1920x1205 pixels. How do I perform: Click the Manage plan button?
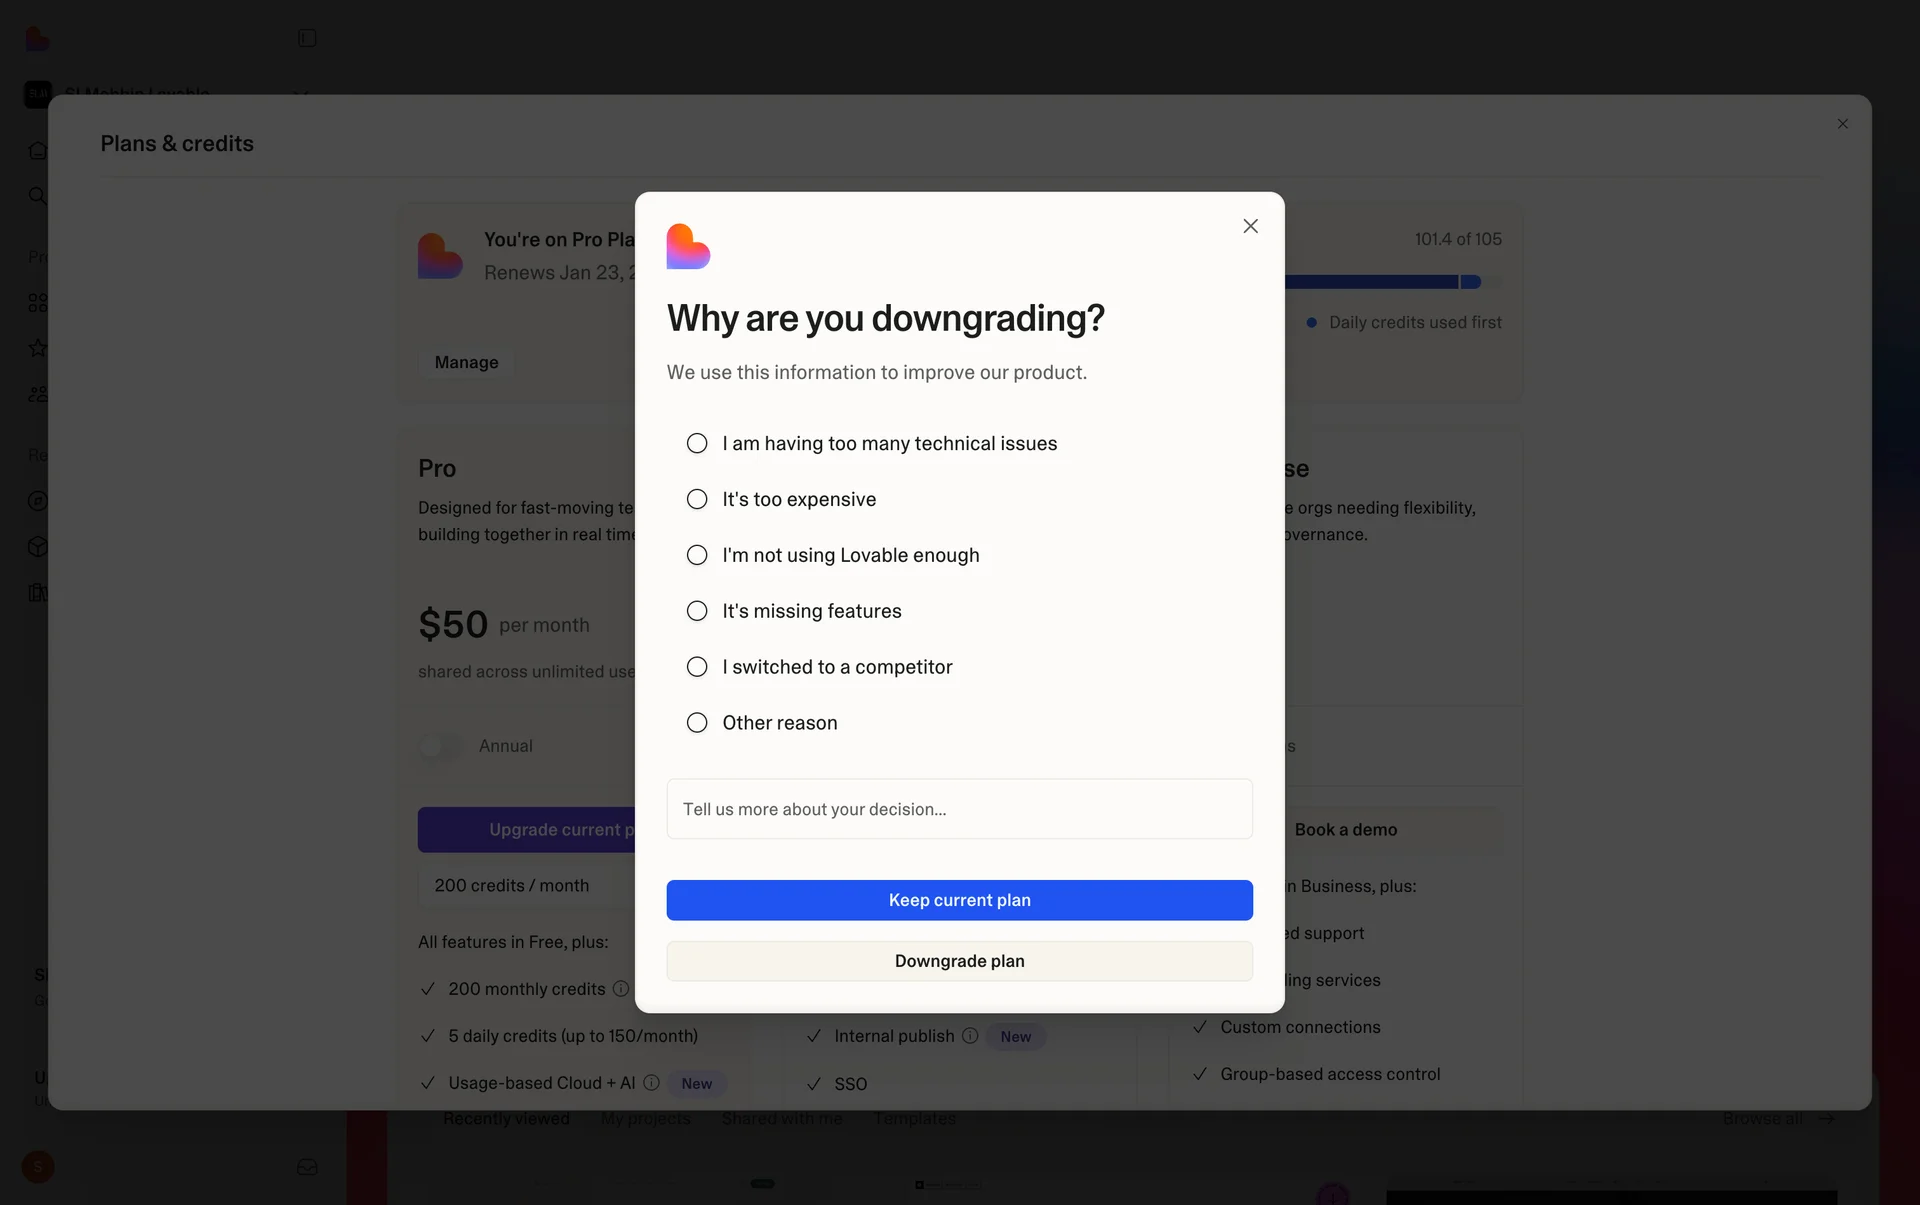tap(466, 362)
